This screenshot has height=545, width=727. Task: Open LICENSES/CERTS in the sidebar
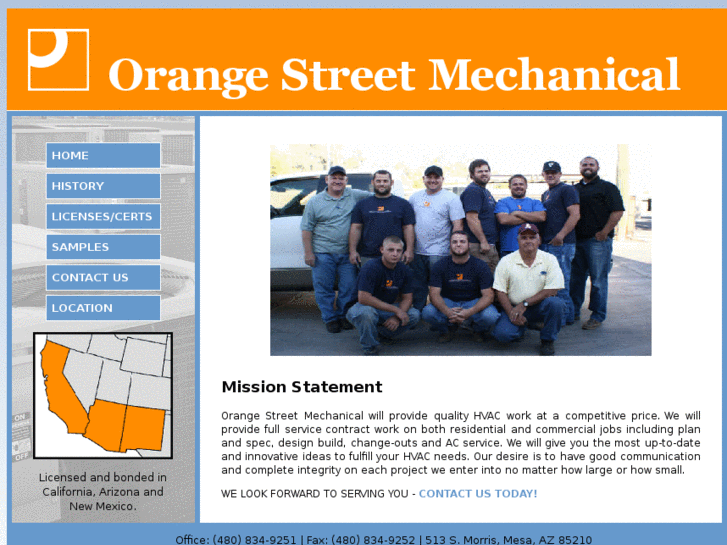coord(103,217)
